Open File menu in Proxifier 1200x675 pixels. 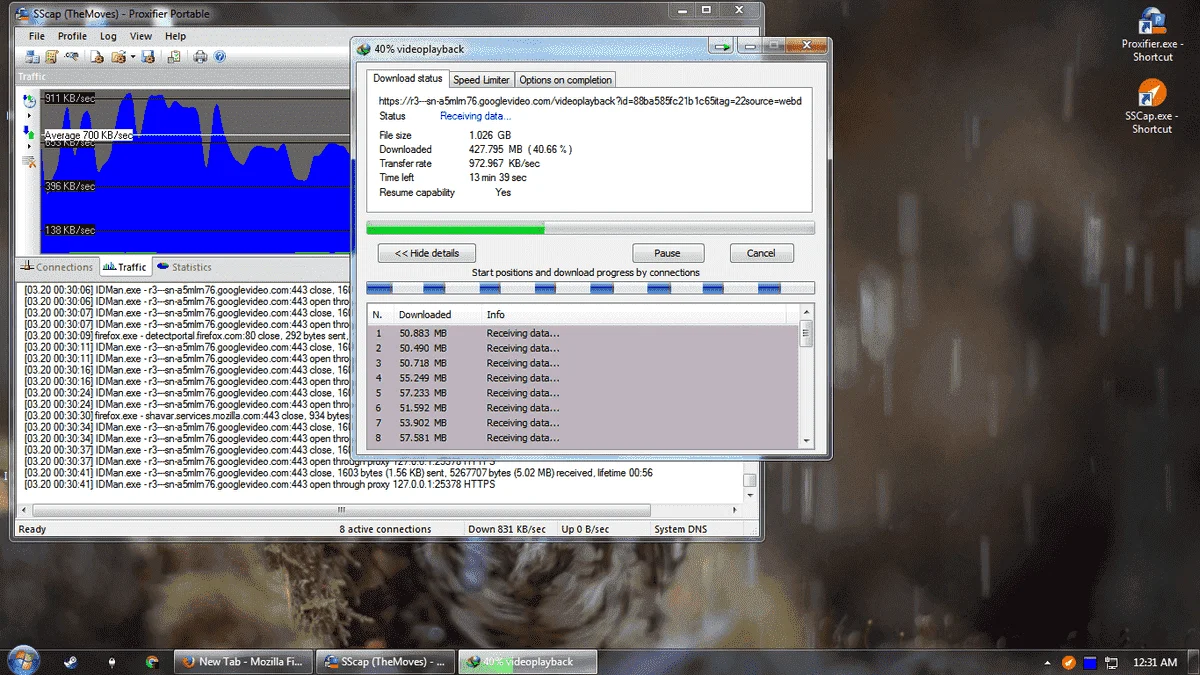pos(37,36)
